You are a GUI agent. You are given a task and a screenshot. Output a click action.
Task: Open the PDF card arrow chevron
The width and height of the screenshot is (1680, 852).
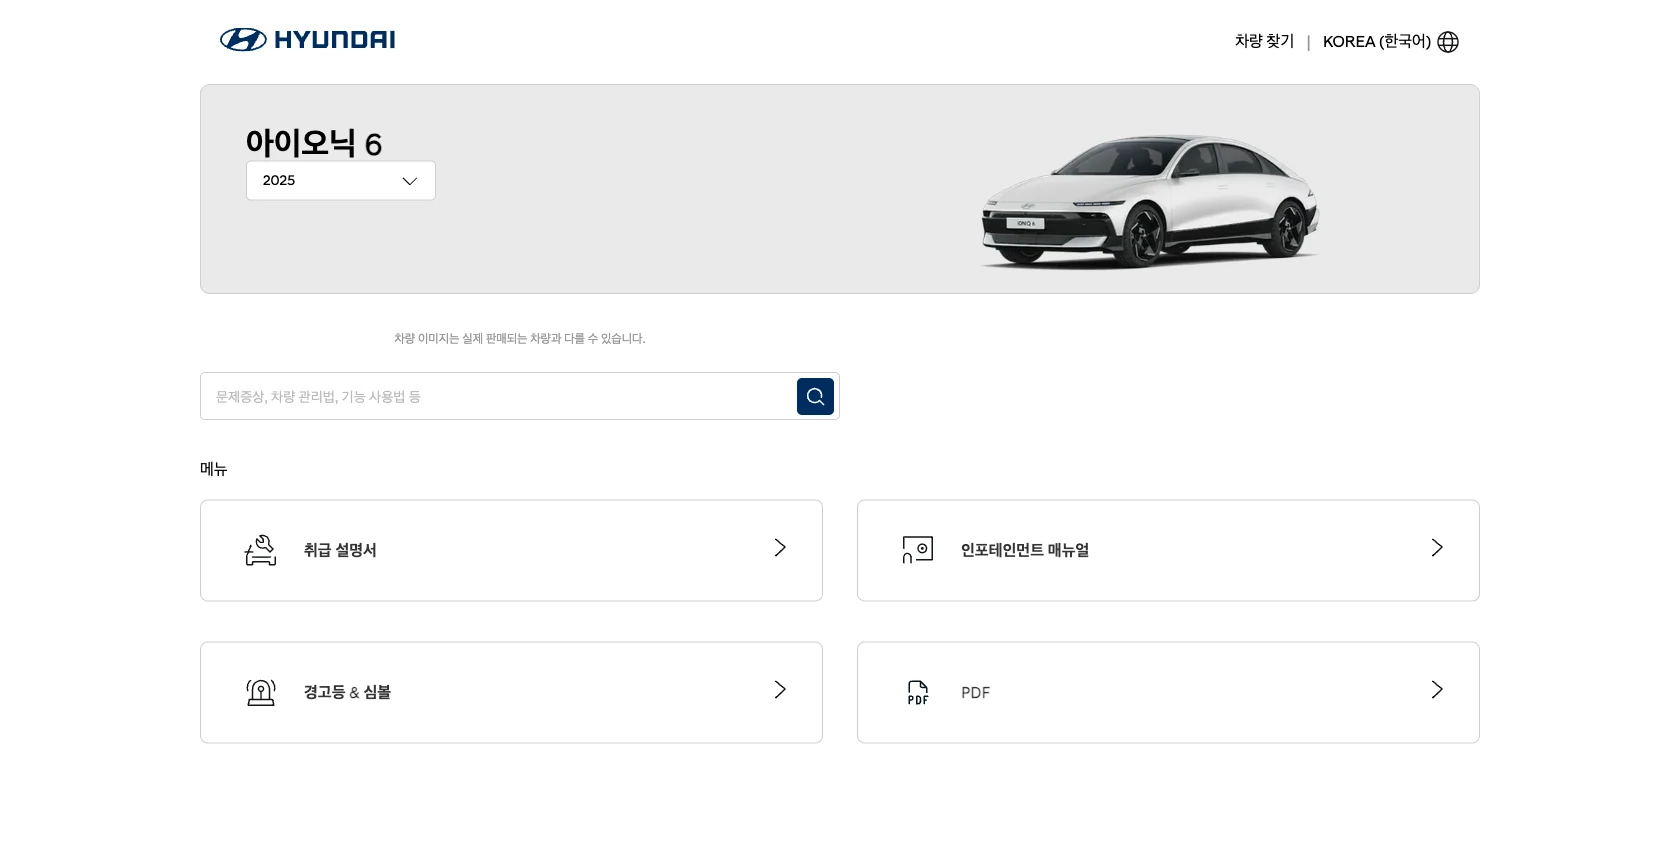point(1437,690)
